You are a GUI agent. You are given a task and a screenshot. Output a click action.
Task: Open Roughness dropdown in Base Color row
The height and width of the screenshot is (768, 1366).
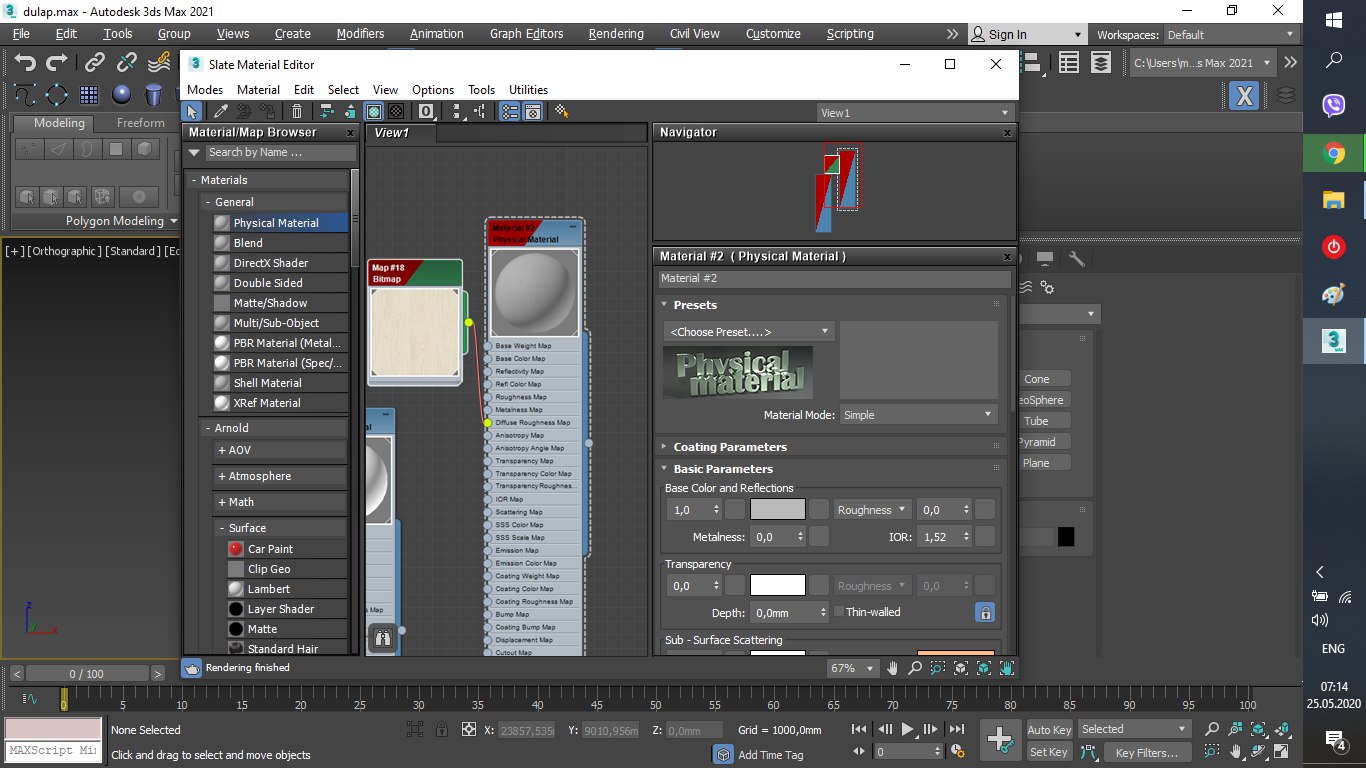pyautogui.click(x=873, y=510)
